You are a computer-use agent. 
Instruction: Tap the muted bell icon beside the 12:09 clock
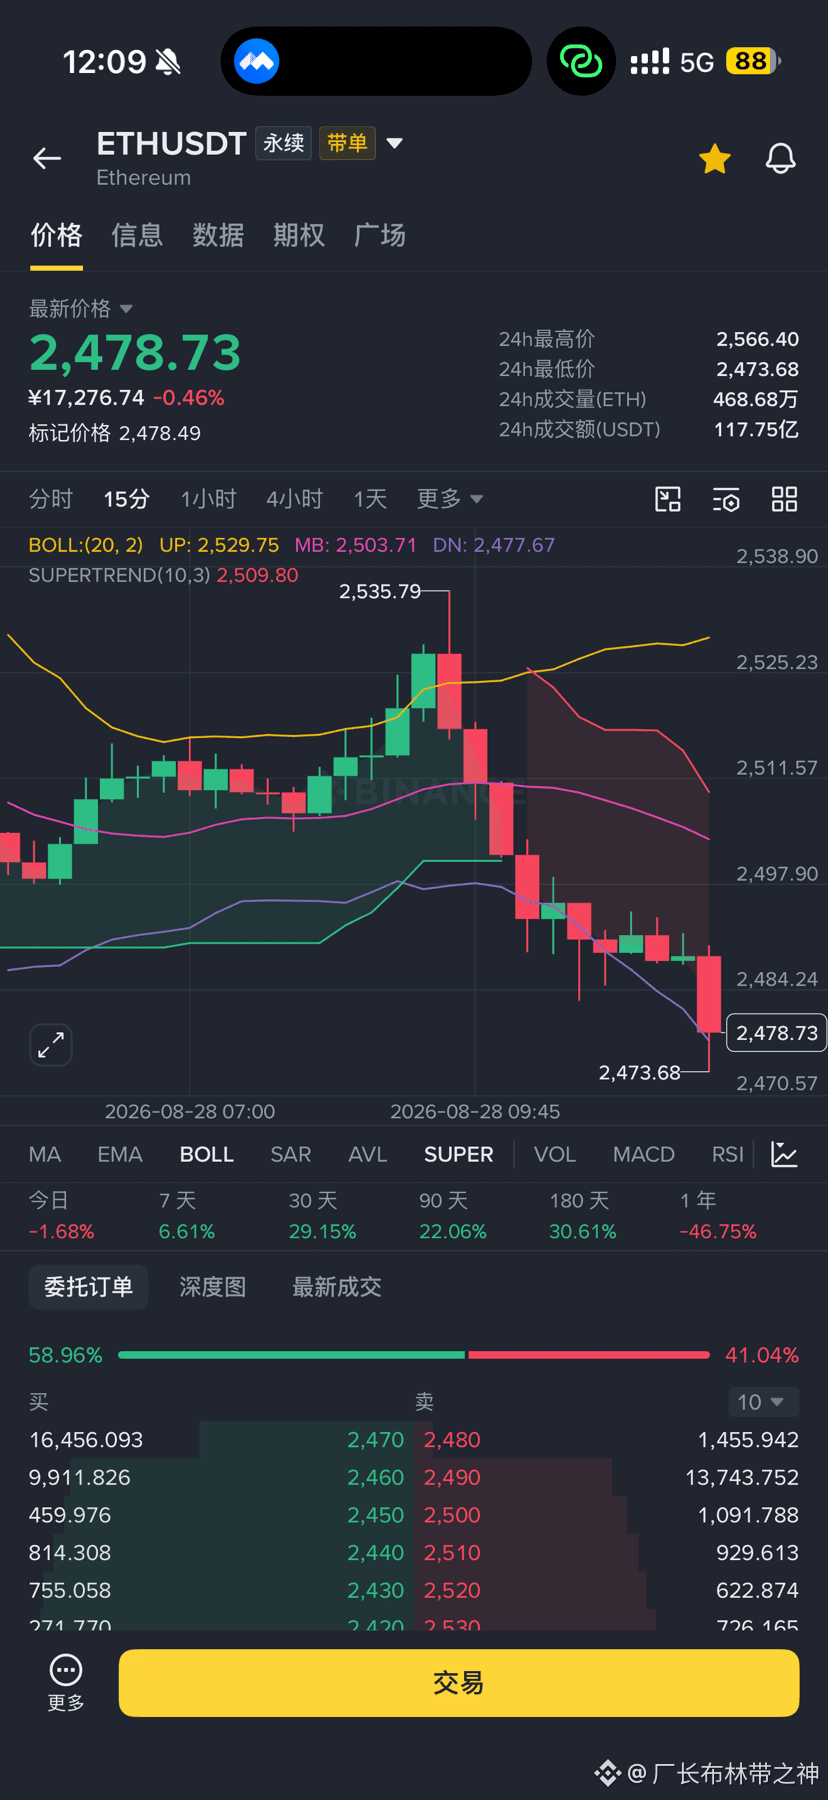coord(168,62)
